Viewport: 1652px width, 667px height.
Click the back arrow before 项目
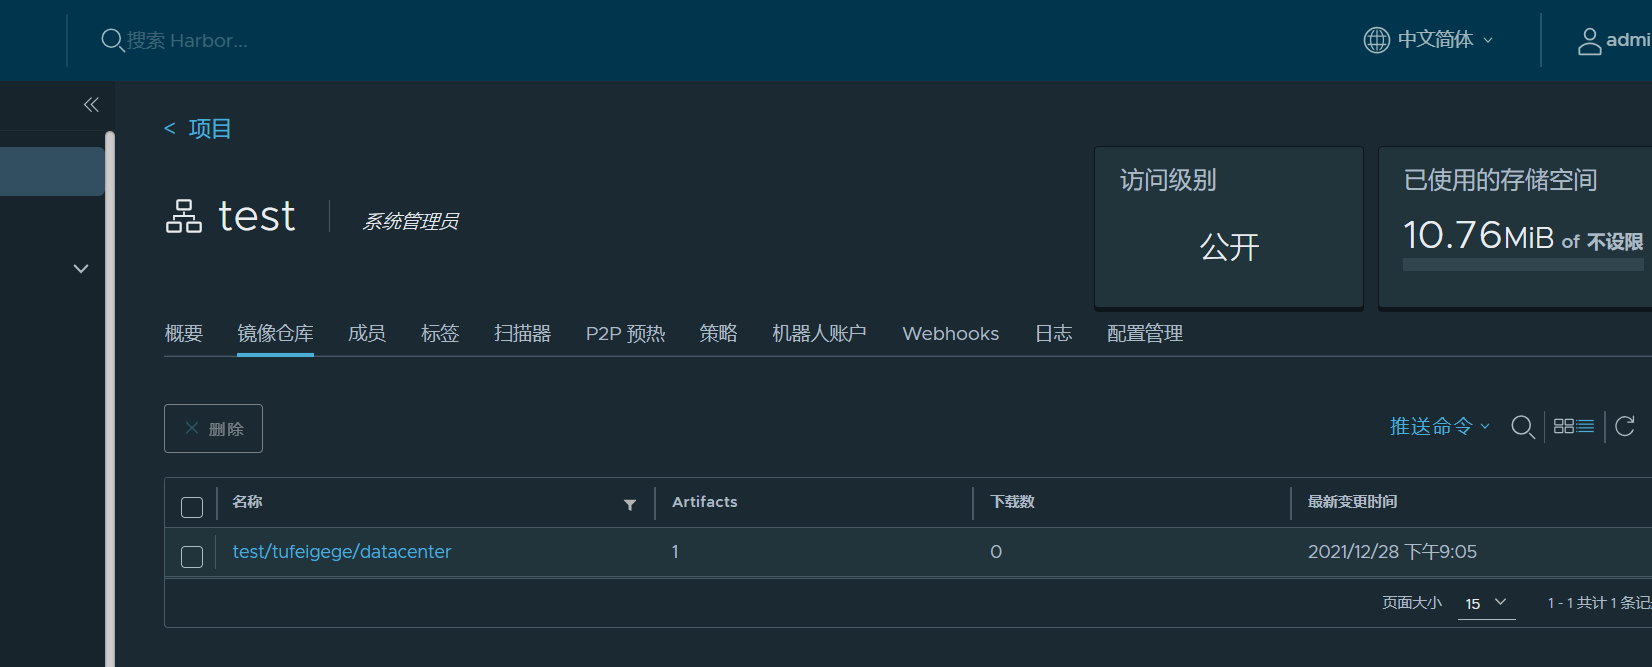tap(170, 128)
